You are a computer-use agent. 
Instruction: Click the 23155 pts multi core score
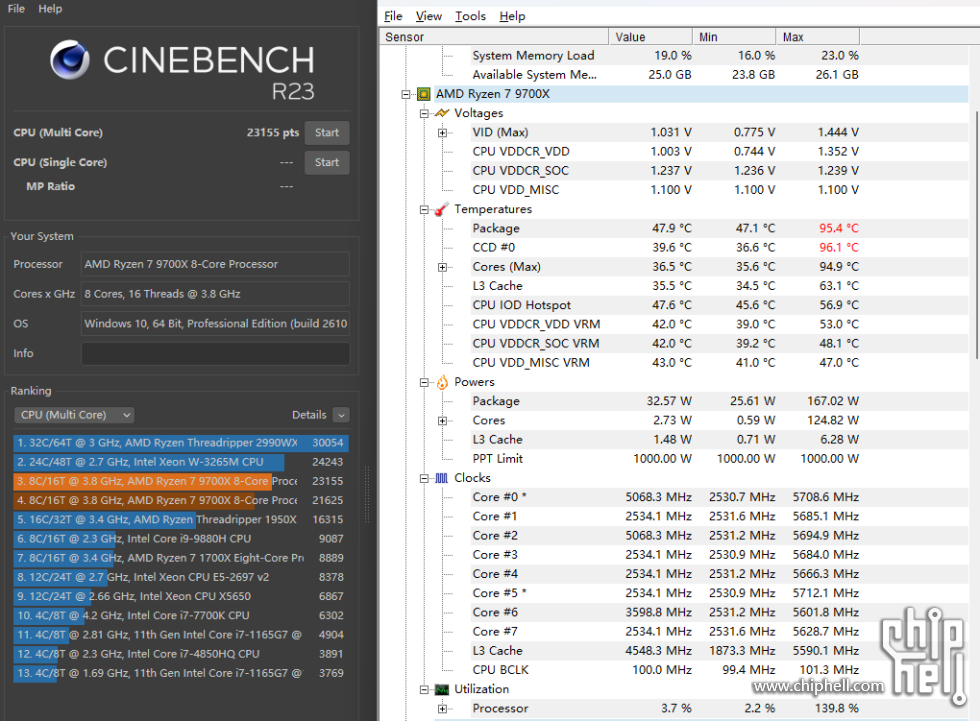coord(272,132)
